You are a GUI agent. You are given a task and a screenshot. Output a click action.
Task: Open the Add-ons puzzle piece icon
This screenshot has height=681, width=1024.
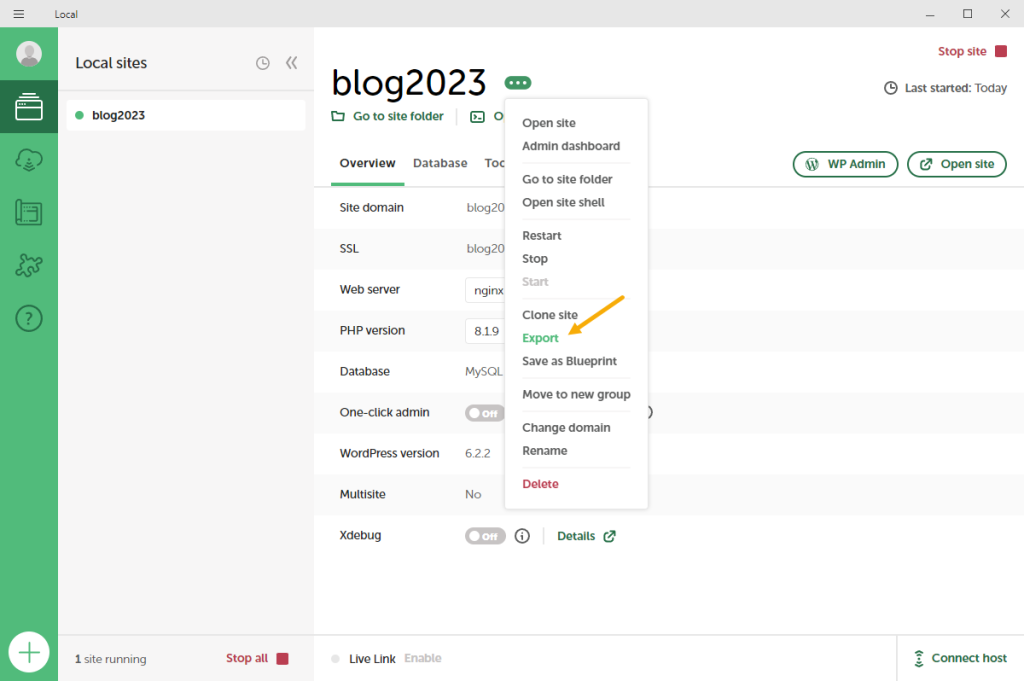tap(29, 266)
